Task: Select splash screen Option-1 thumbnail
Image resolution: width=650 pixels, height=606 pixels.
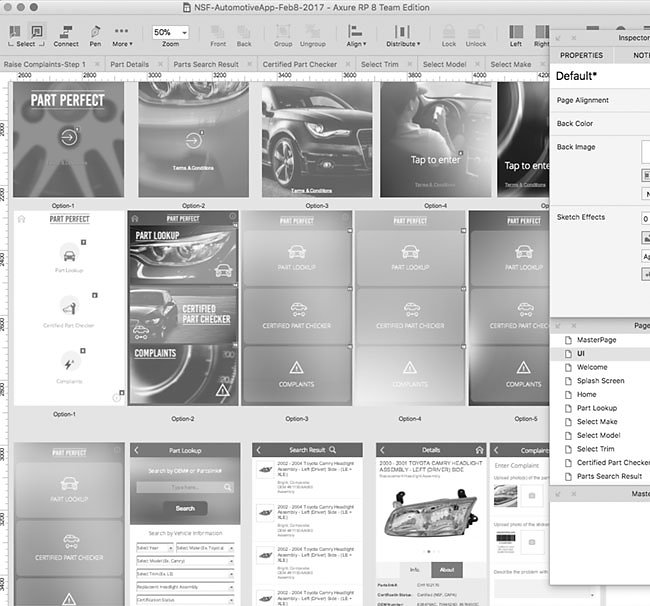Action: click(68, 139)
